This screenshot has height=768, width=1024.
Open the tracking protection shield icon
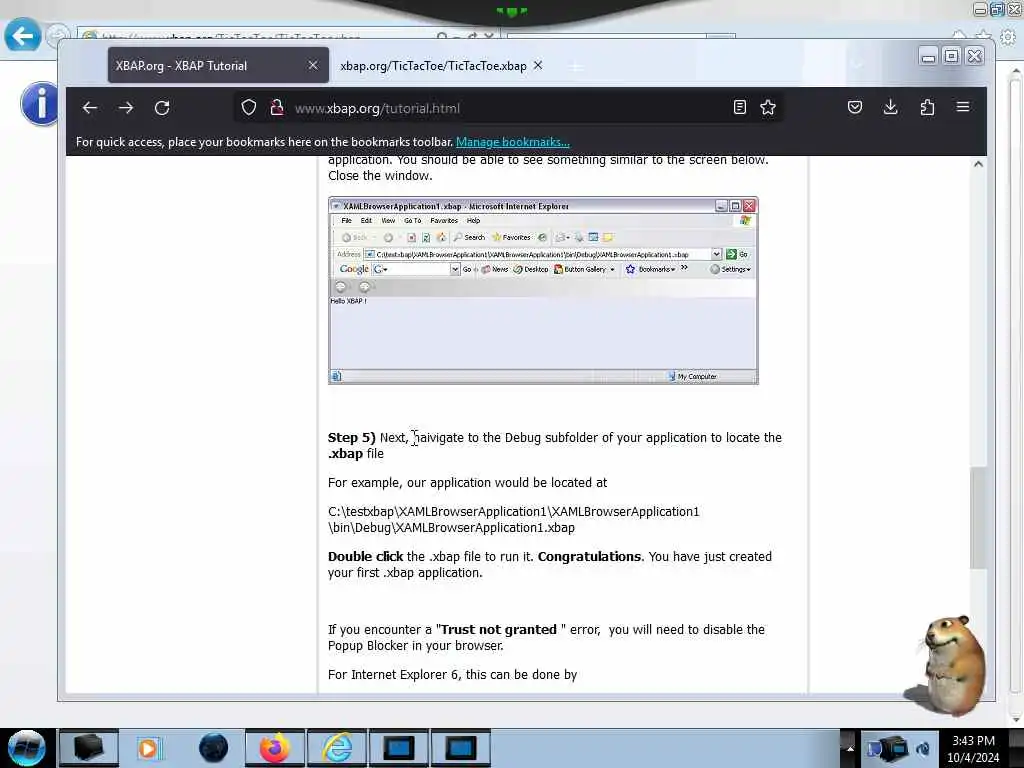tap(249, 108)
